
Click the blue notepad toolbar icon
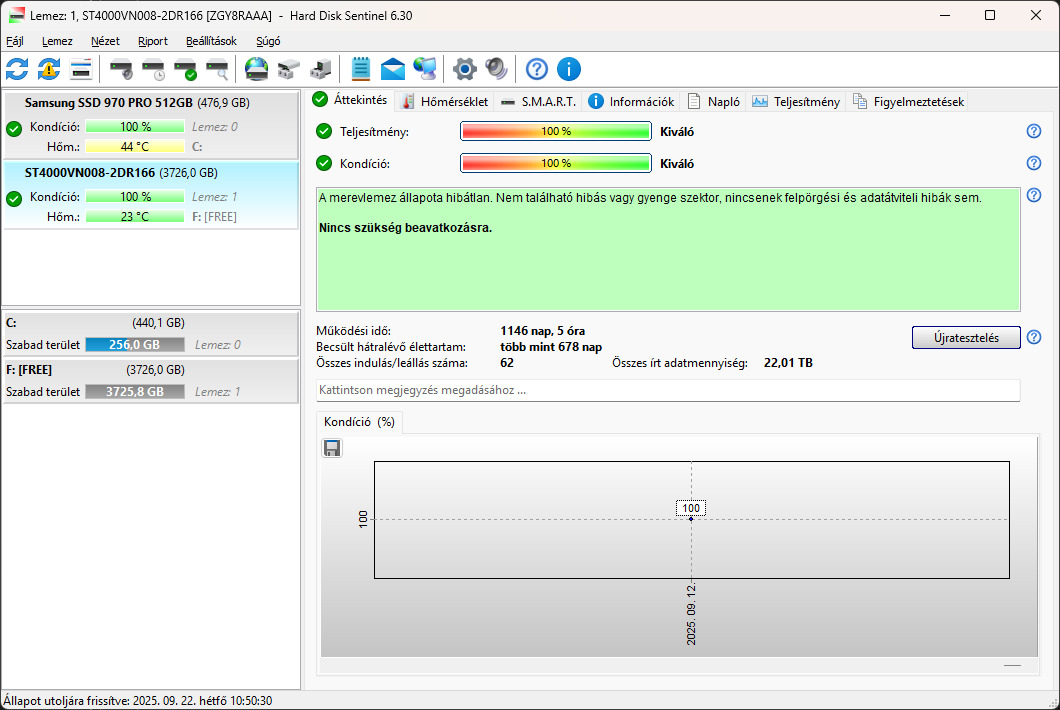[x=361, y=69]
